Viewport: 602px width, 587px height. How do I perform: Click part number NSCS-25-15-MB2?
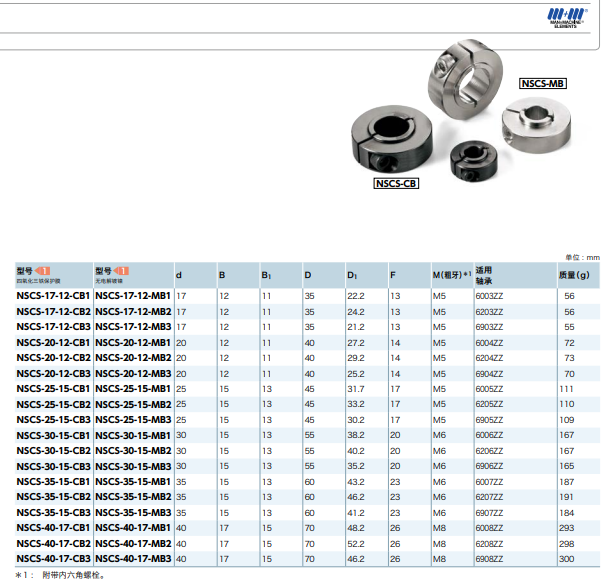click(x=133, y=404)
